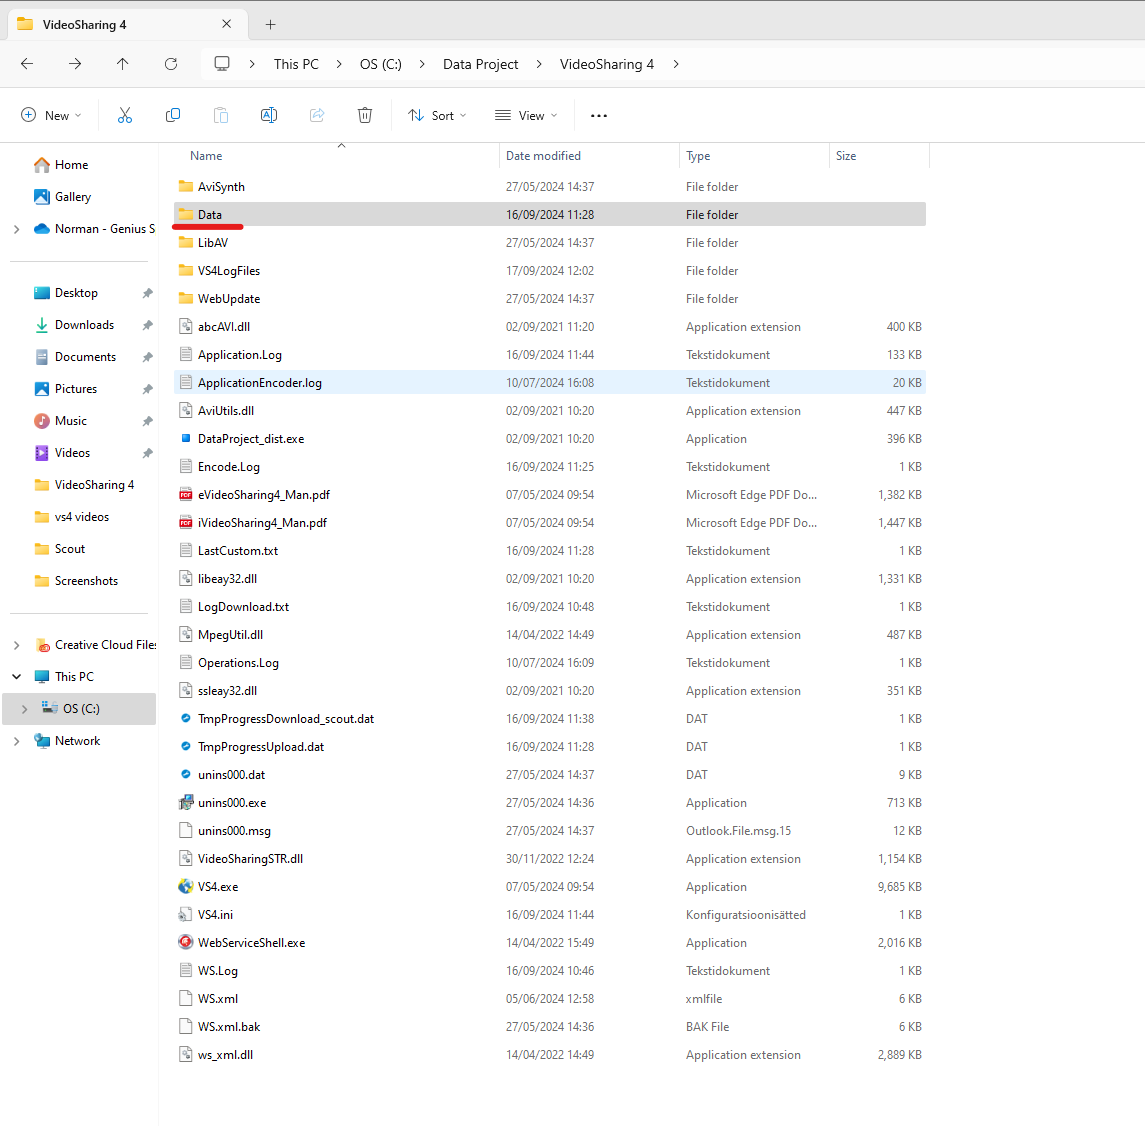Screen dimensions: 1145x1126
Task: Go back with the left arrow
Action: coord(27,64)
